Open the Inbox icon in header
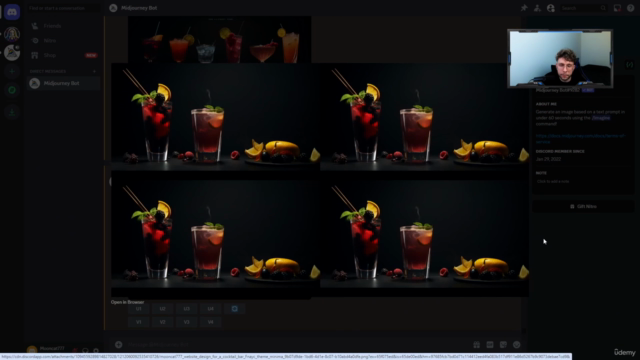The height and width of the screenshot is (360, 640). point(617,8)
